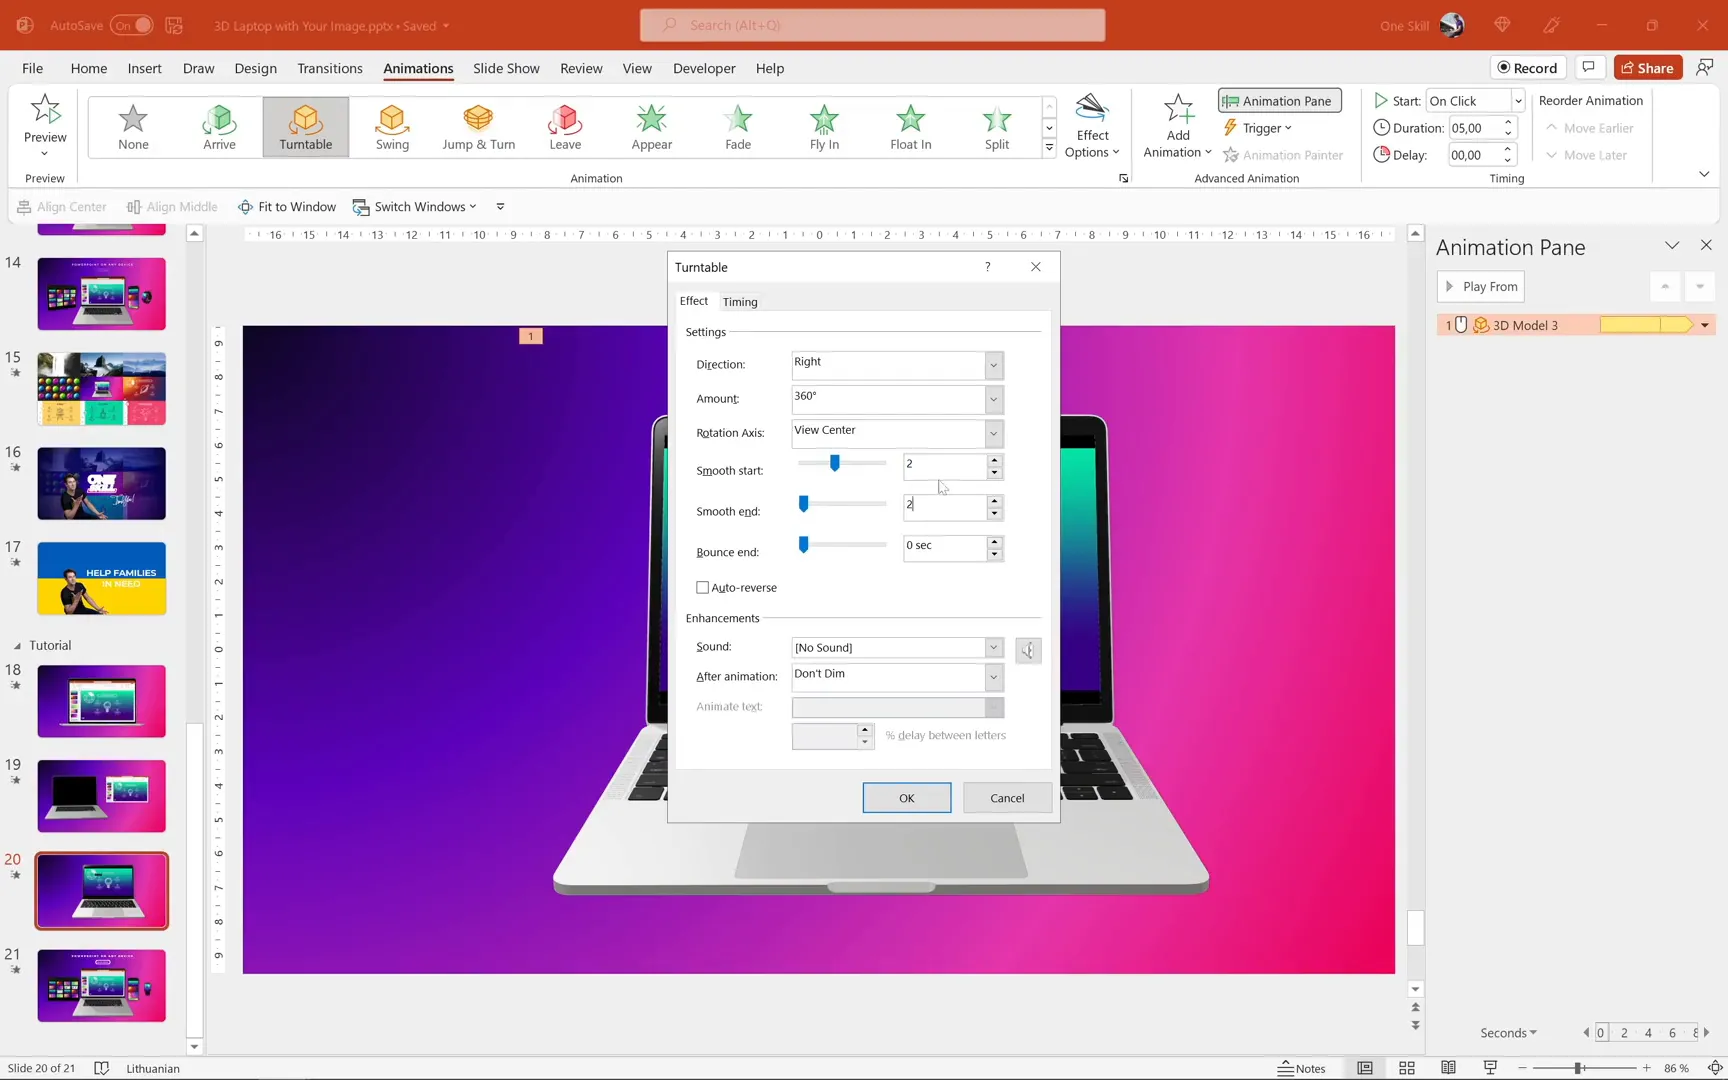Choose the Fly In animation
This screenshot has height=1080, width=1728.
click(824, 127)
